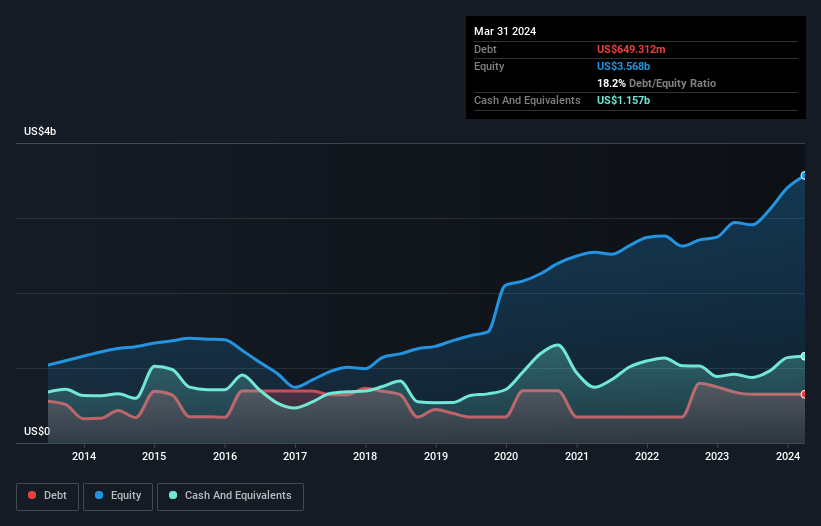The image size is (821, 526).
Task: Click the Debt label in tooltip
Action: coord(485,49)
